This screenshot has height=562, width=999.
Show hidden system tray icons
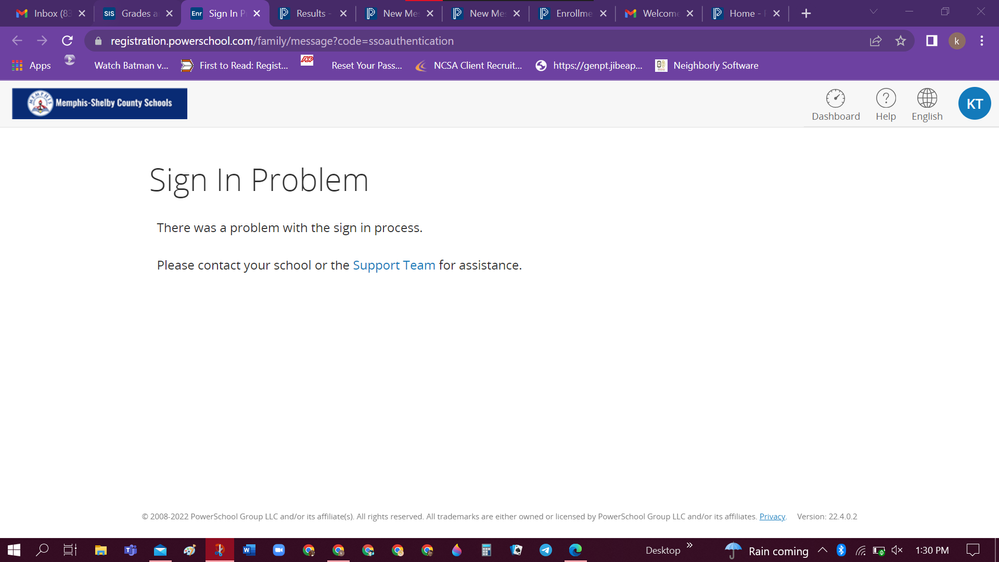coord(822,550)
